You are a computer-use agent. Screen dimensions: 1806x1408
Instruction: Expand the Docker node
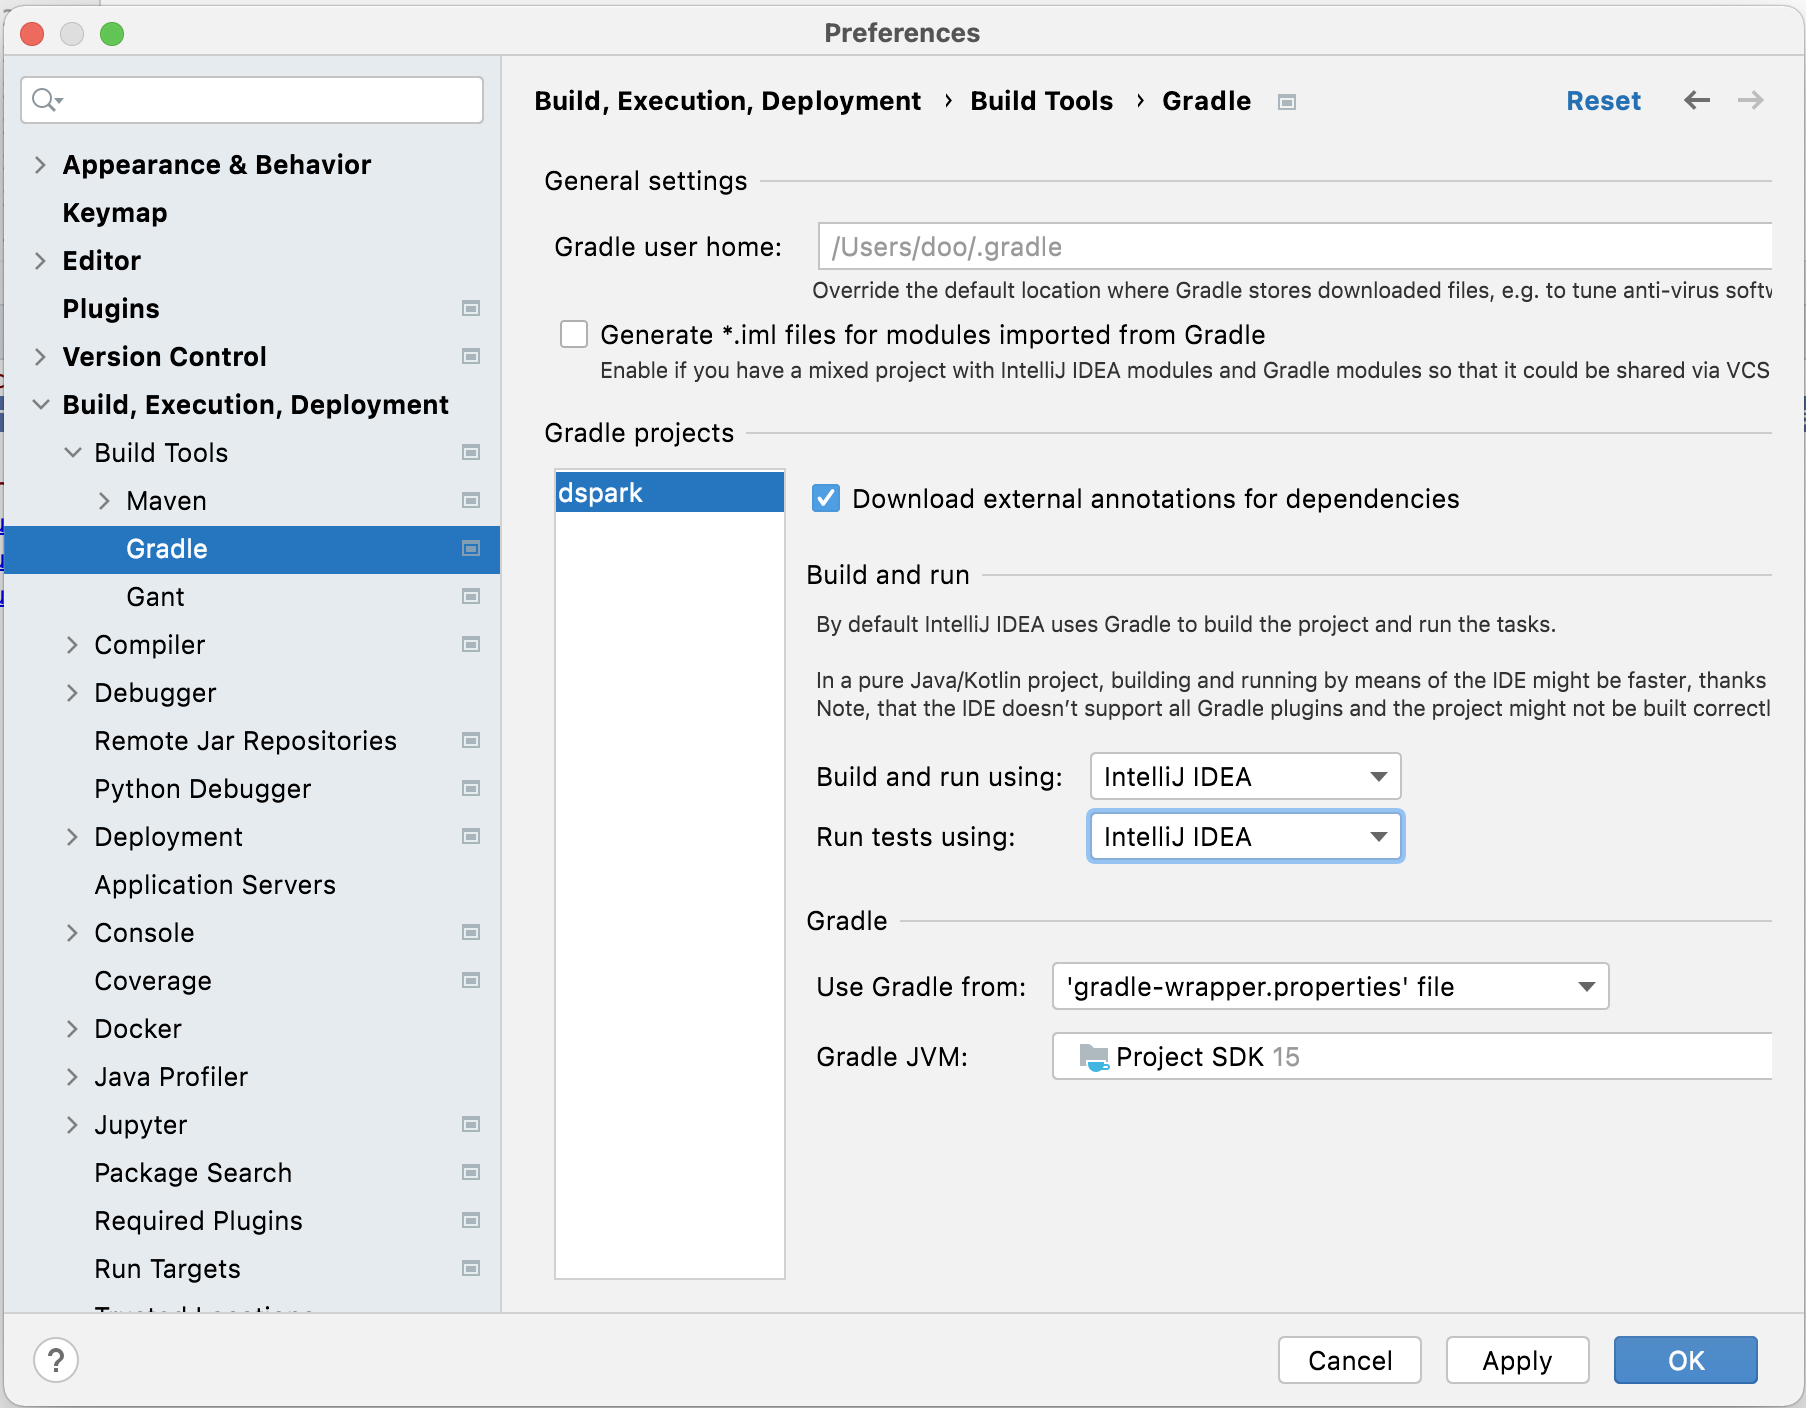tap(72, 1028)
